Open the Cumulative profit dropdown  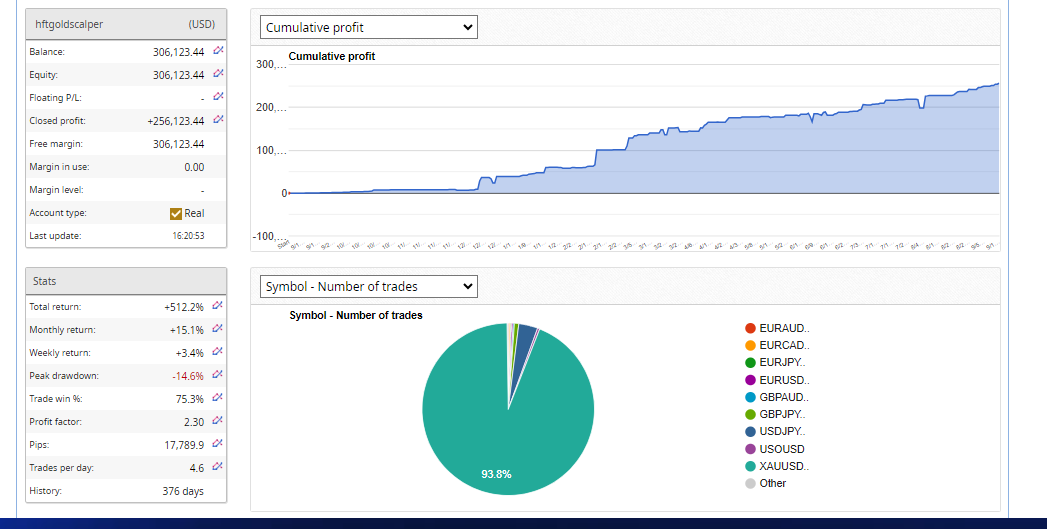tap(369, 28)
